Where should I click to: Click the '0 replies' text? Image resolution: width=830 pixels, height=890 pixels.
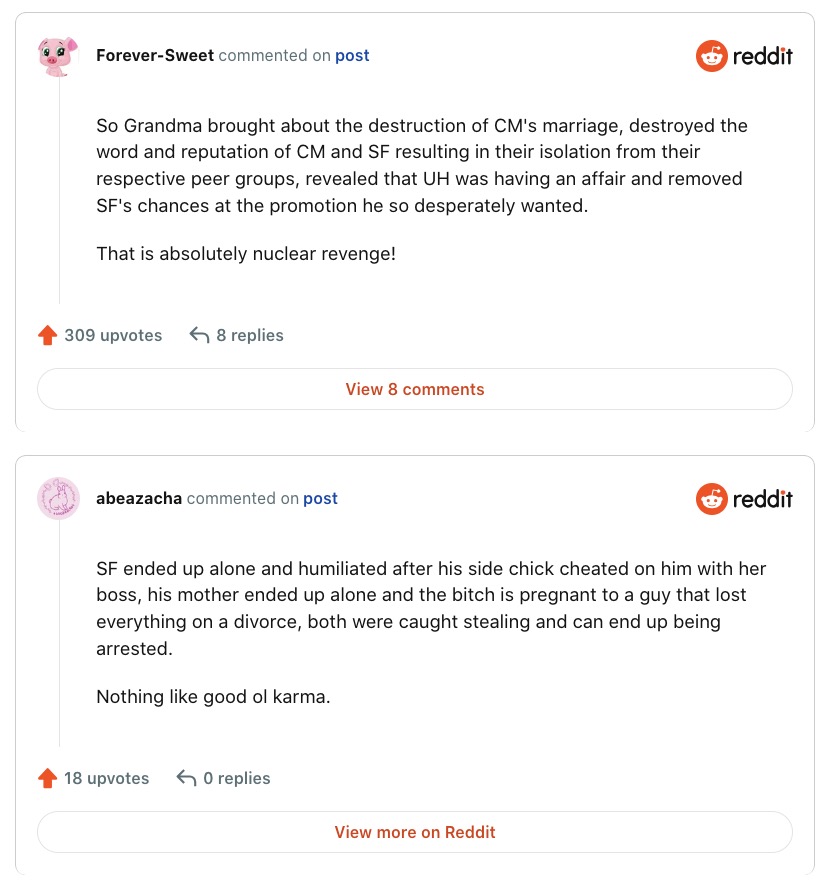(237, 778)
